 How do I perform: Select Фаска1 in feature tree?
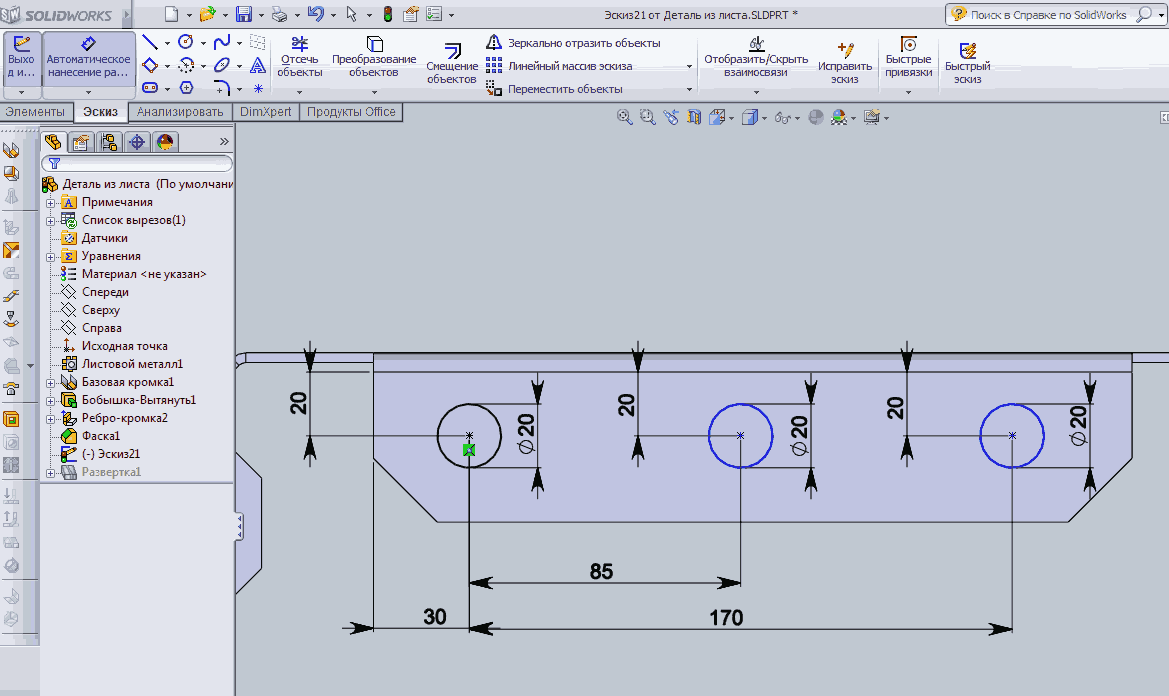point(91,436)
